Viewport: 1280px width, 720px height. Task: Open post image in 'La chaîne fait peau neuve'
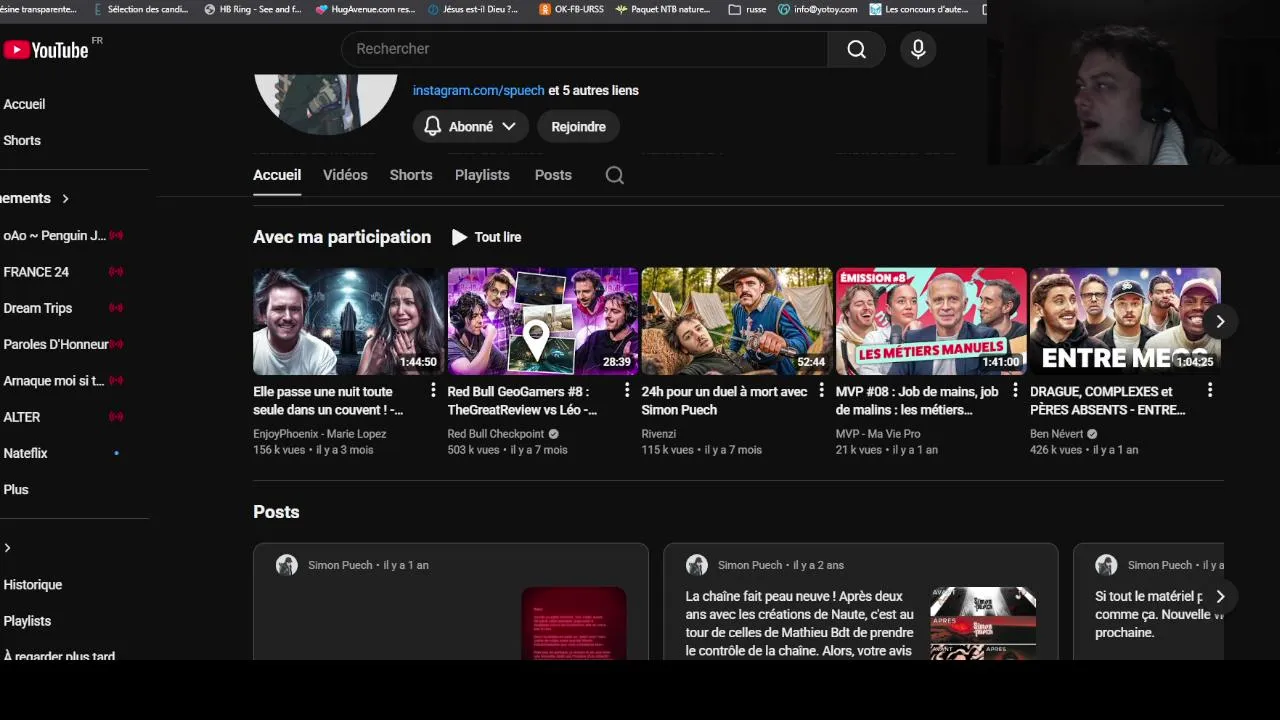[x=983, y=622]
